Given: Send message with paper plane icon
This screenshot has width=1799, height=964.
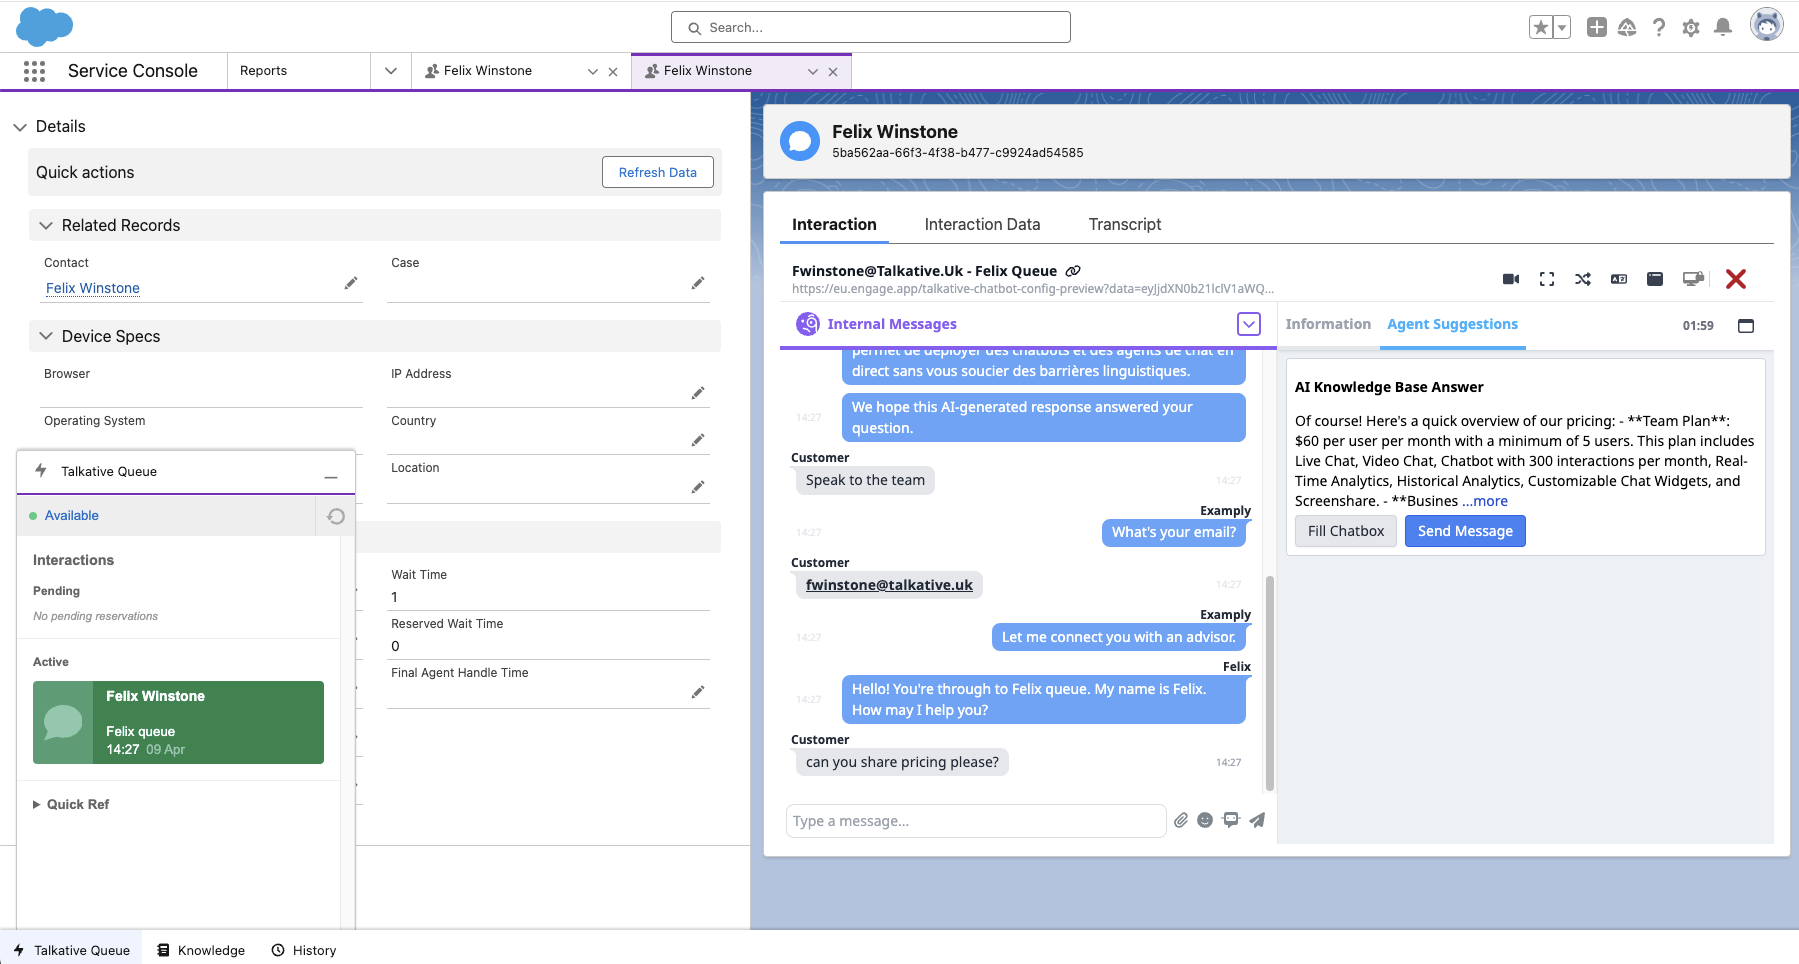Looking at the screenshot, I should (1257, 820).
